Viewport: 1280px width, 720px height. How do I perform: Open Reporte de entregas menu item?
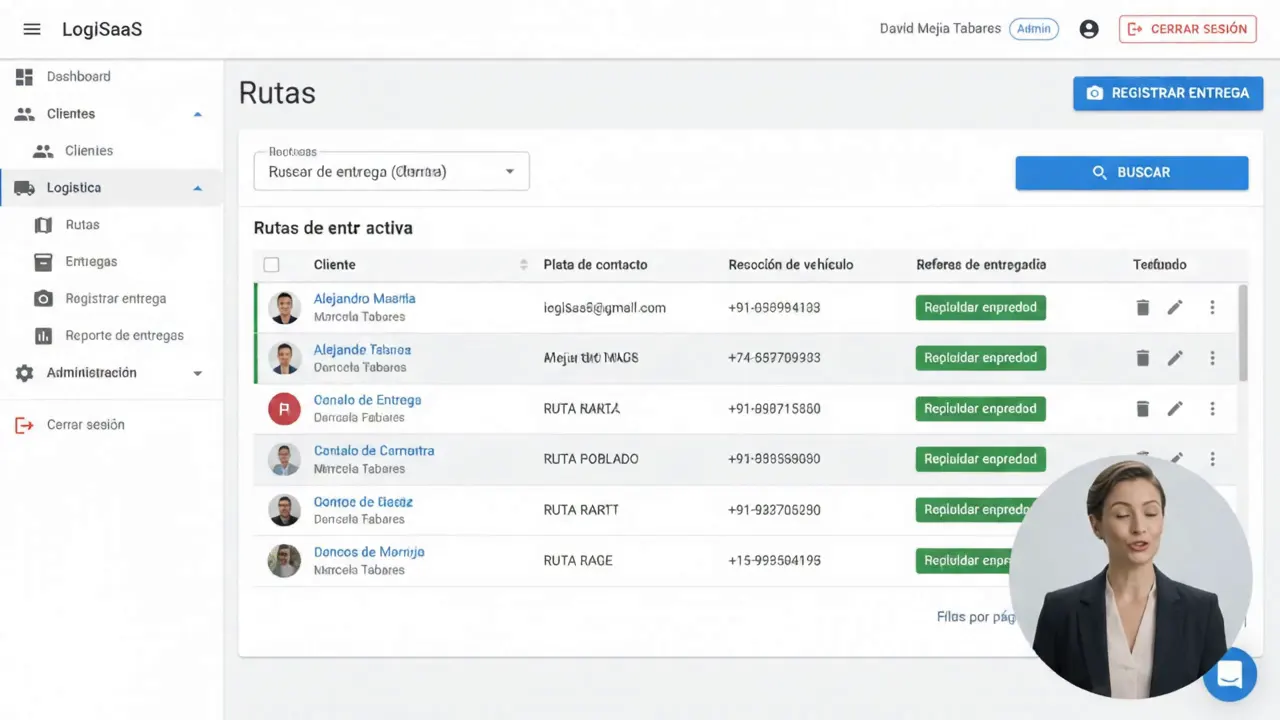(124, 335)
